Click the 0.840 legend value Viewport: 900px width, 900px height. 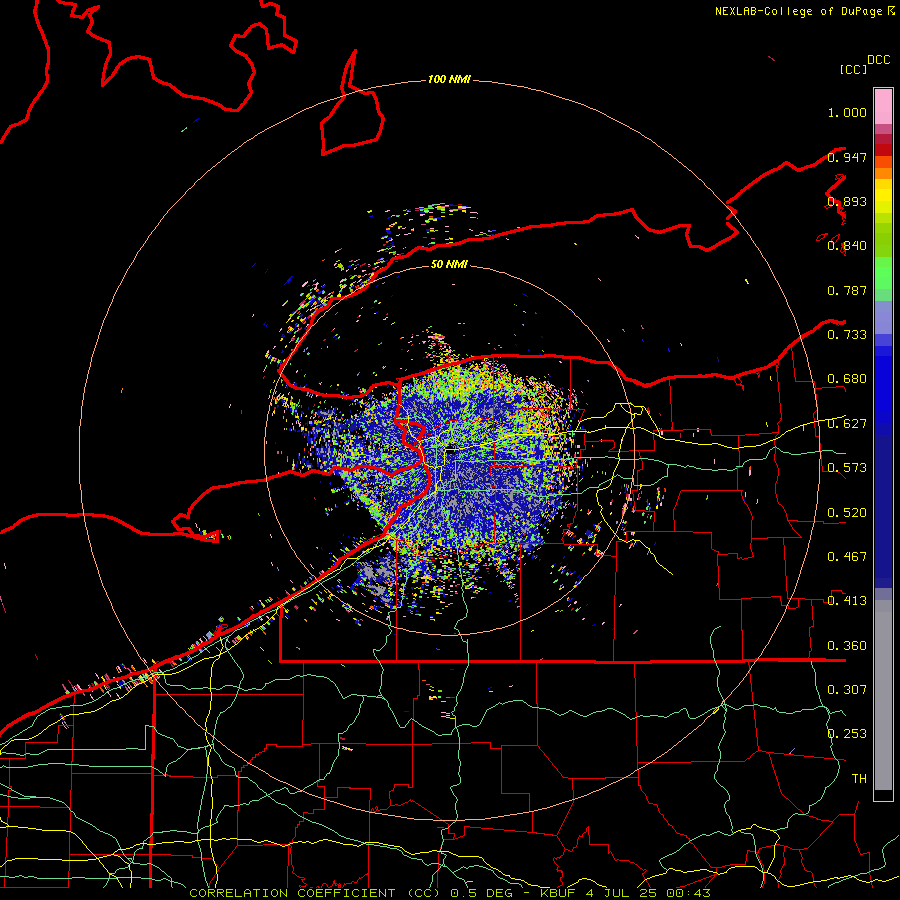pyautogui.click(x=847, y=246)
